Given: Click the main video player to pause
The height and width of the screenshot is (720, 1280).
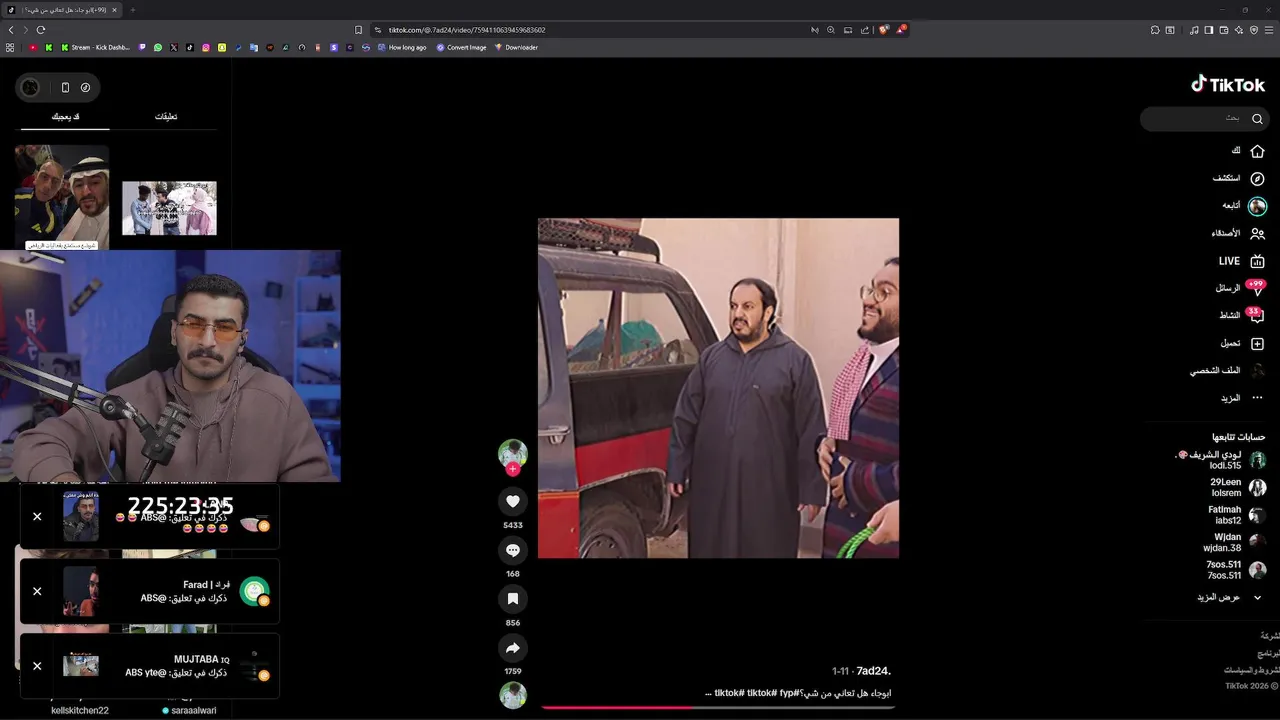Looking at the screenshot, I should pyautogui.click(x=718, y=388).
